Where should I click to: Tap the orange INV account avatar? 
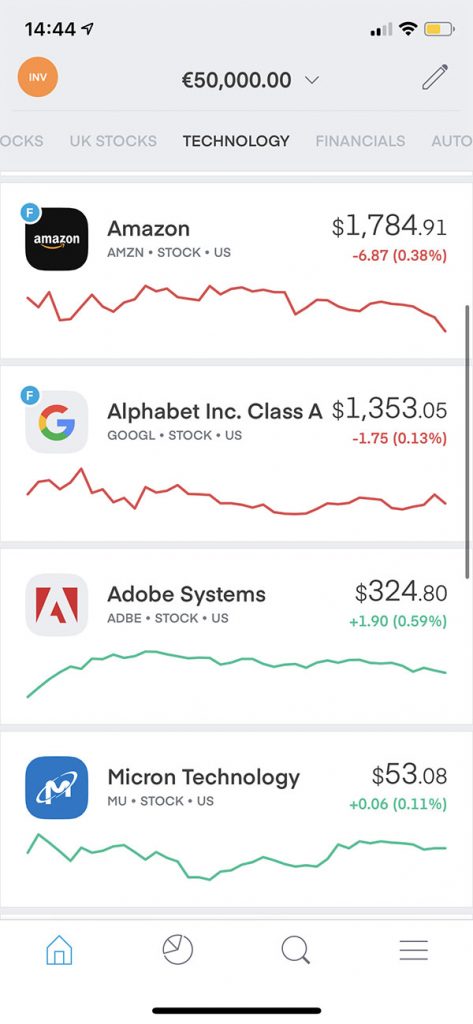click(38, 77)
